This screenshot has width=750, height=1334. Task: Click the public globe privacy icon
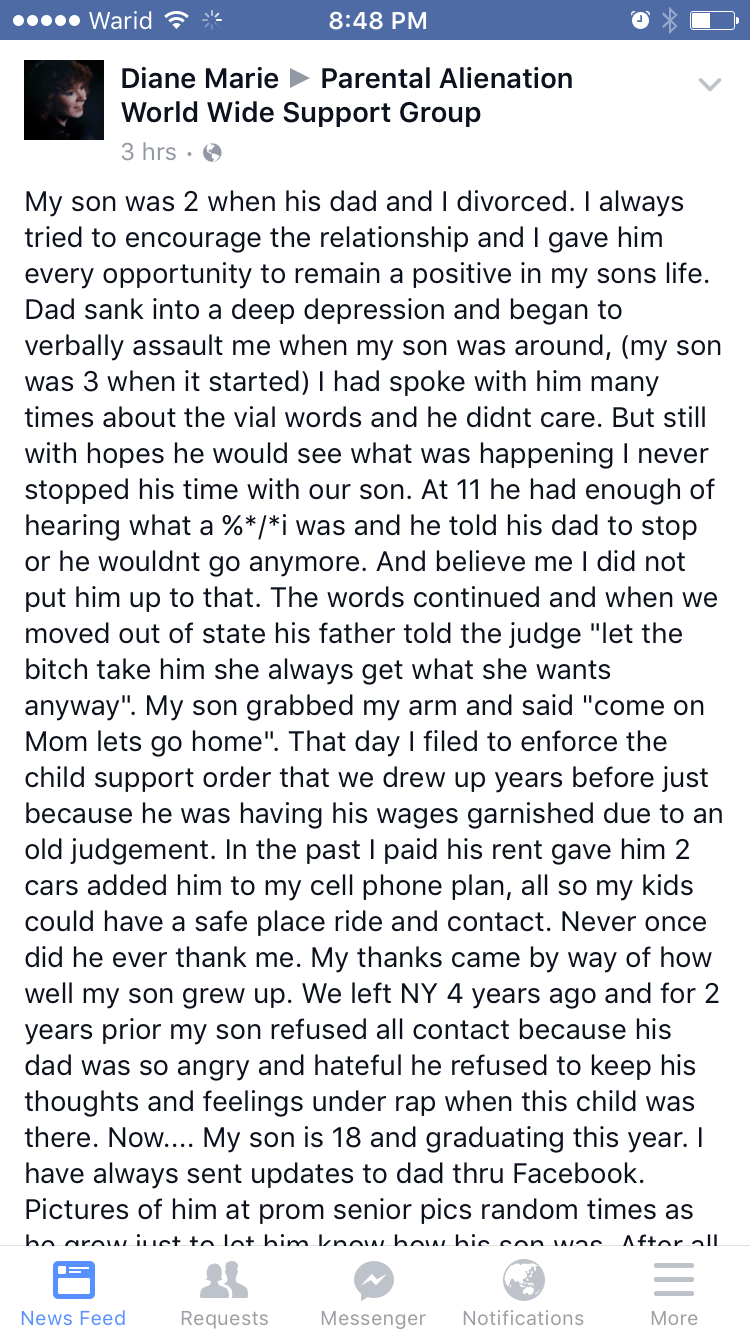(x=212, y=153)
